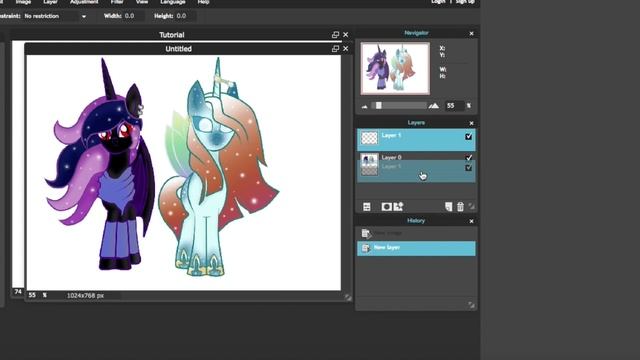Toggle visibility checkbox of highlighted Layer 1
640x360 pixels.
(469, 136)
